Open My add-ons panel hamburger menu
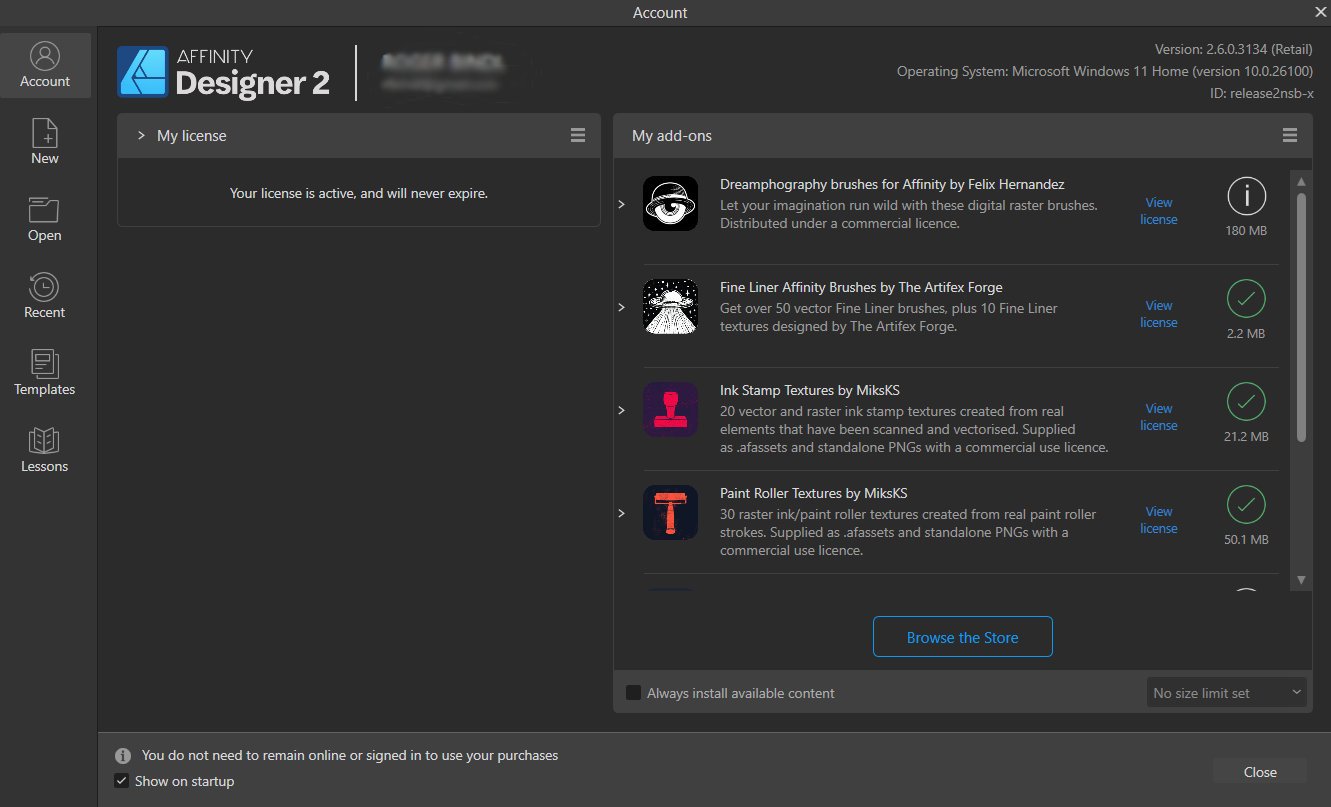Screen dimensions: 1331x807 click(x=1290, y=135)
